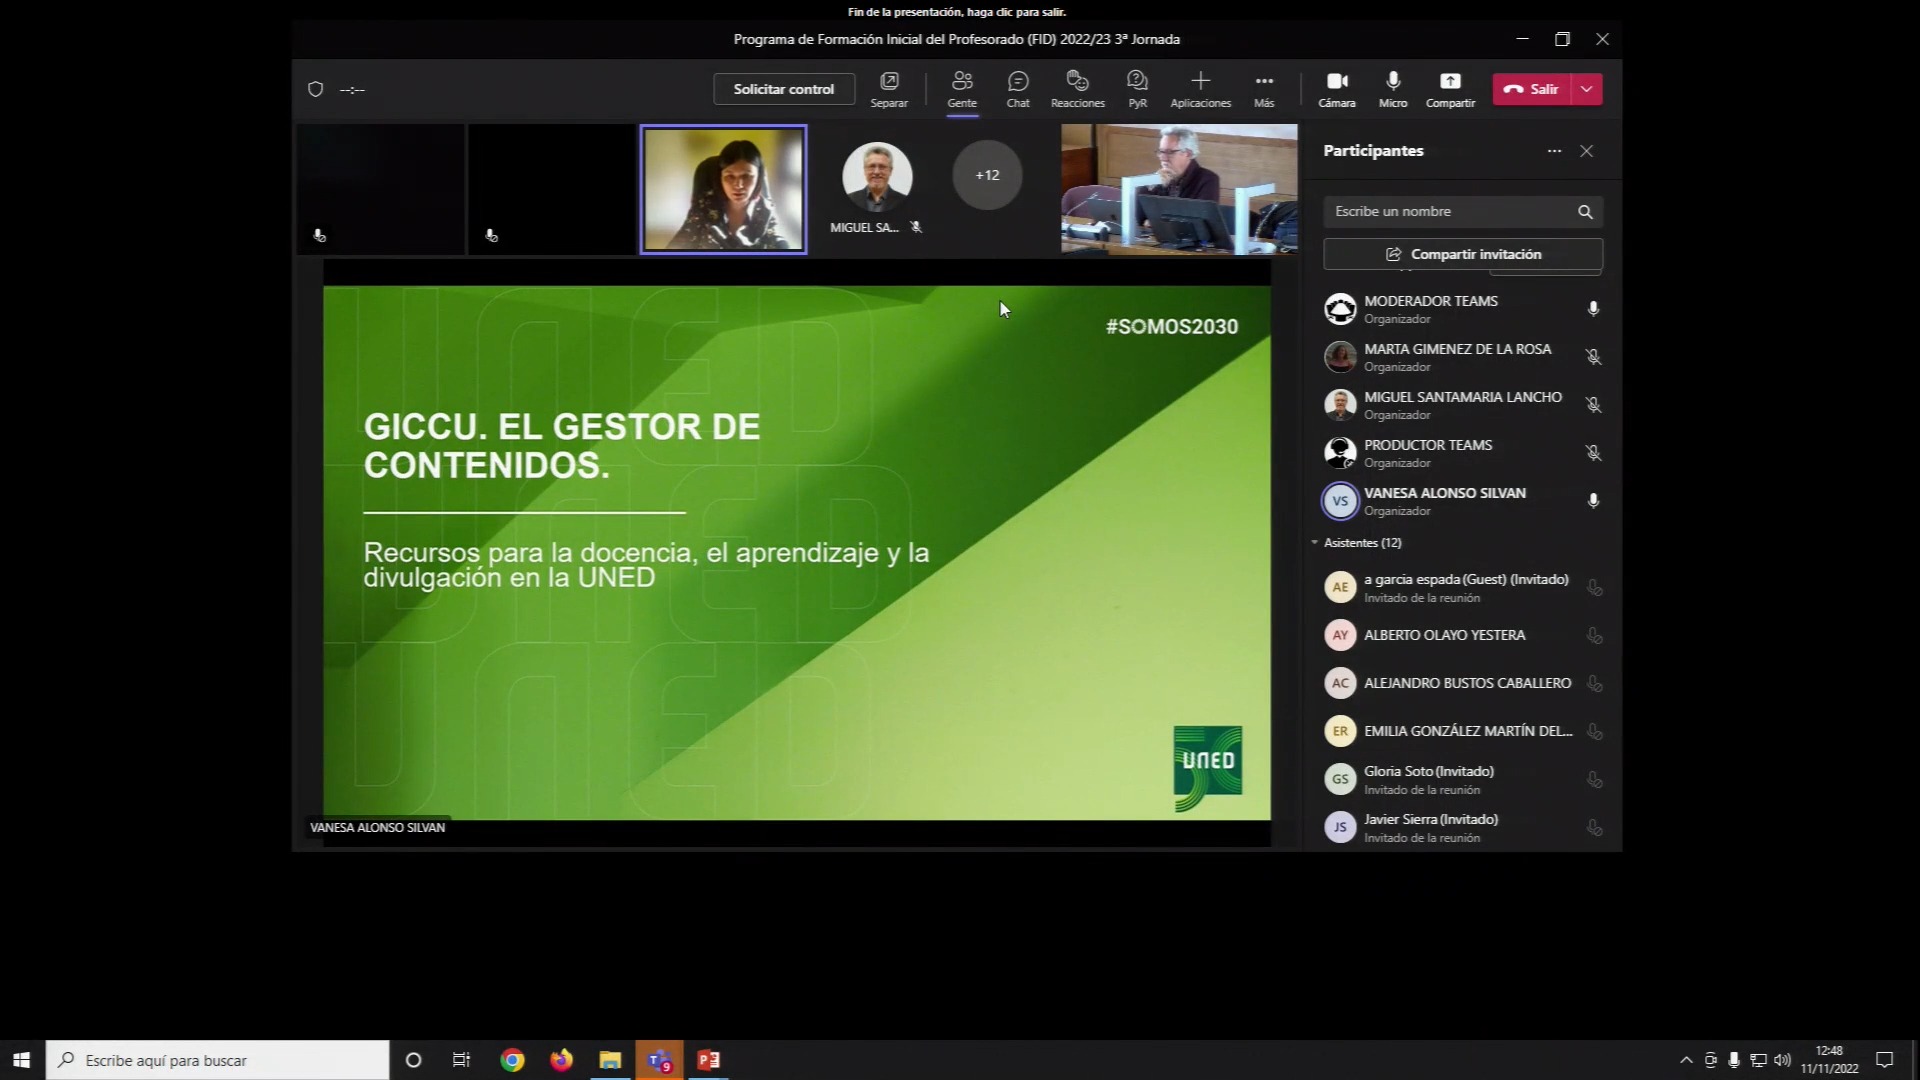Screen dimensions: 1920x1080
Task: Click the a garcia espada mic status icon
Action: 1595,588
